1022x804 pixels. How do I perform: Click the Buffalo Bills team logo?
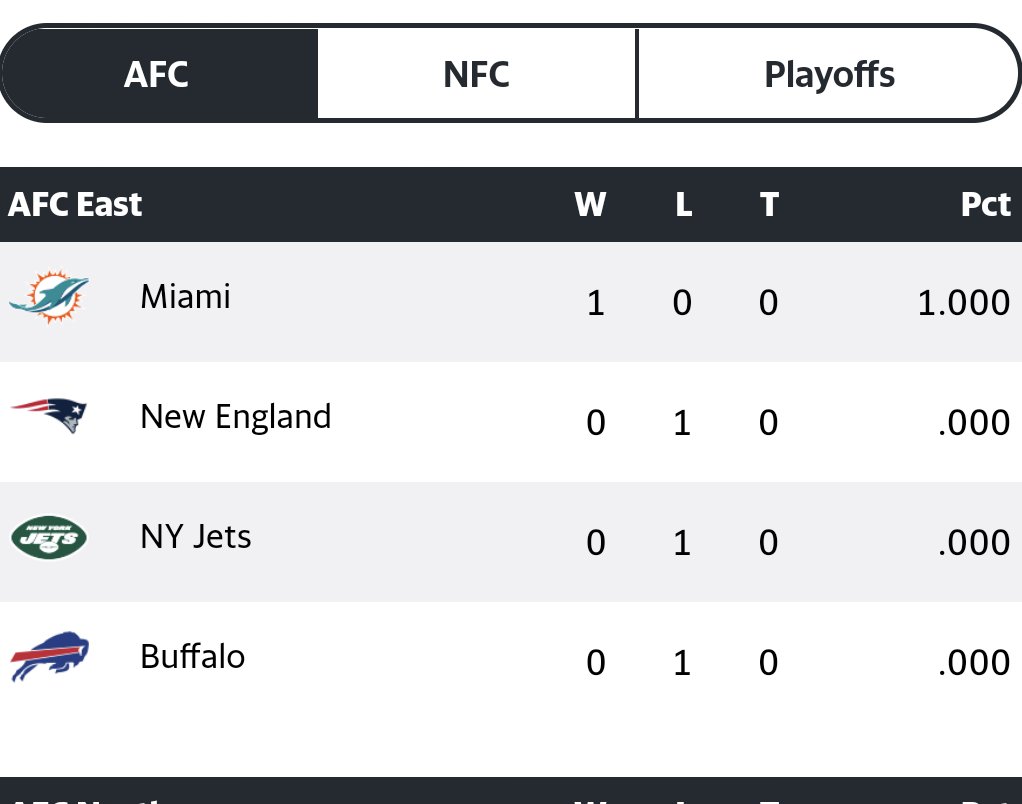pos(49,656)
